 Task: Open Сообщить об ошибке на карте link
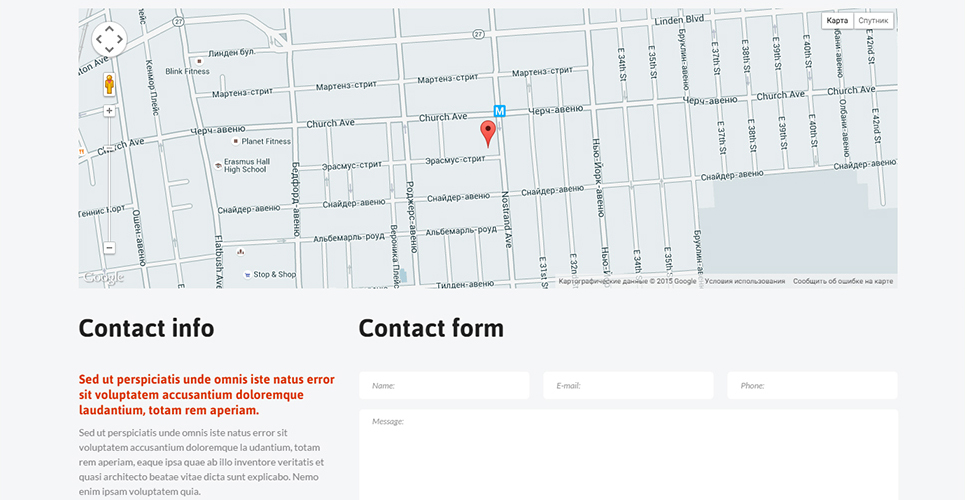coord(843,281)
